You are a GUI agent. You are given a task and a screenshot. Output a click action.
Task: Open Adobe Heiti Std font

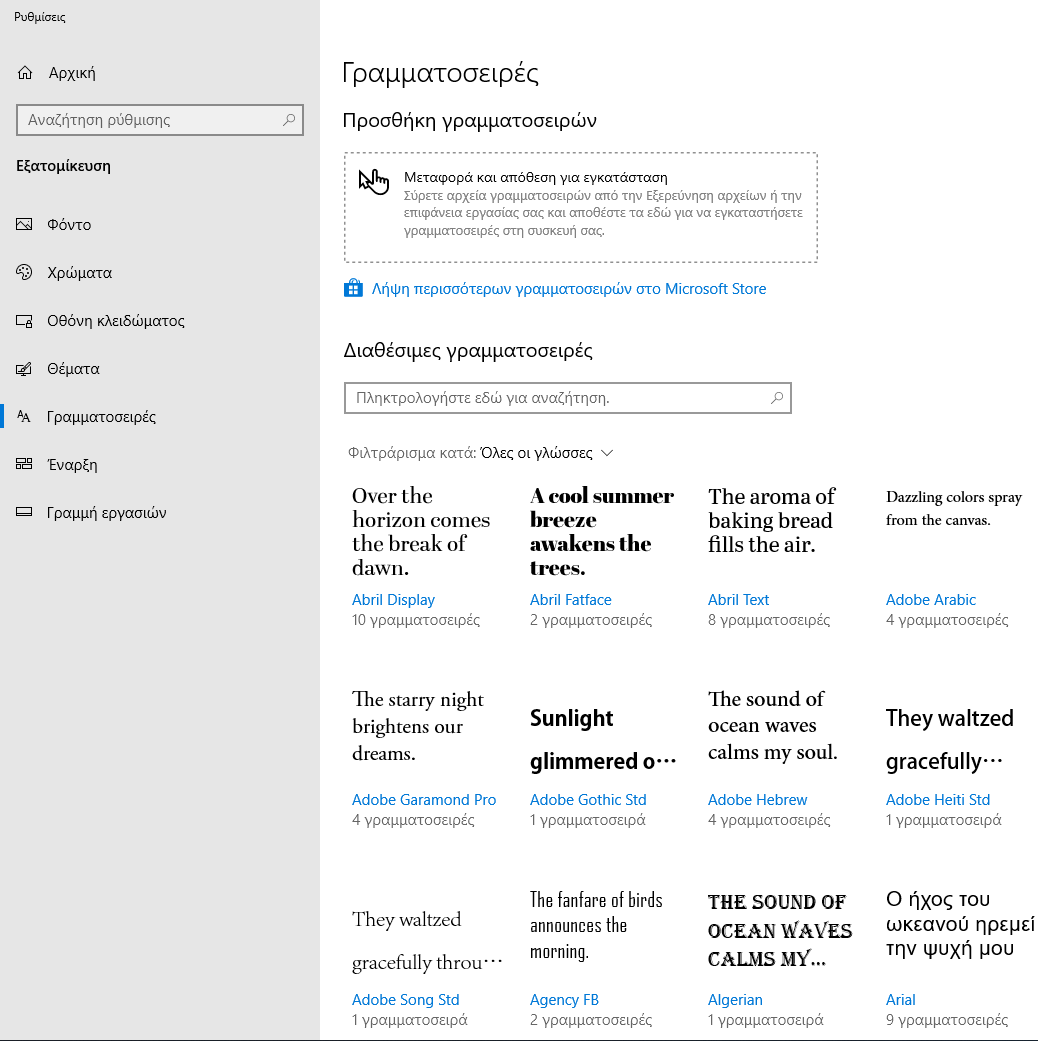click(938, 799)
